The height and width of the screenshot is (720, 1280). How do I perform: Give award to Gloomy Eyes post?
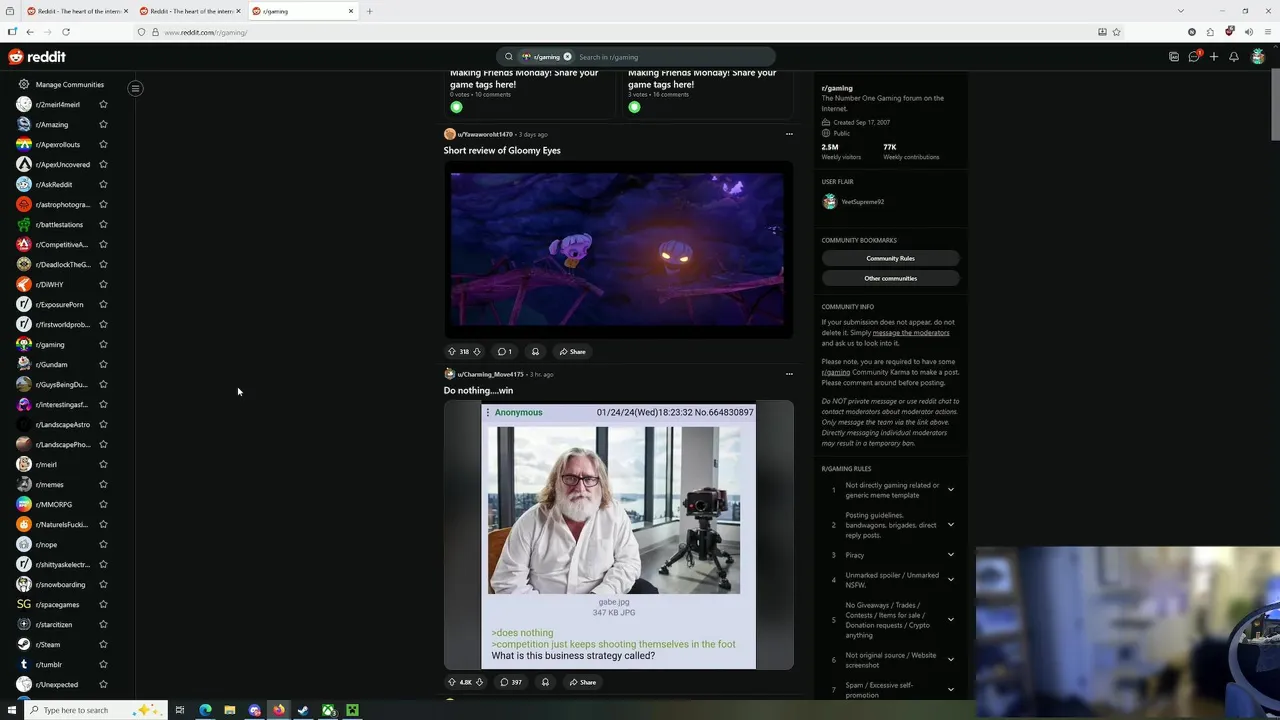pos(535,352)
